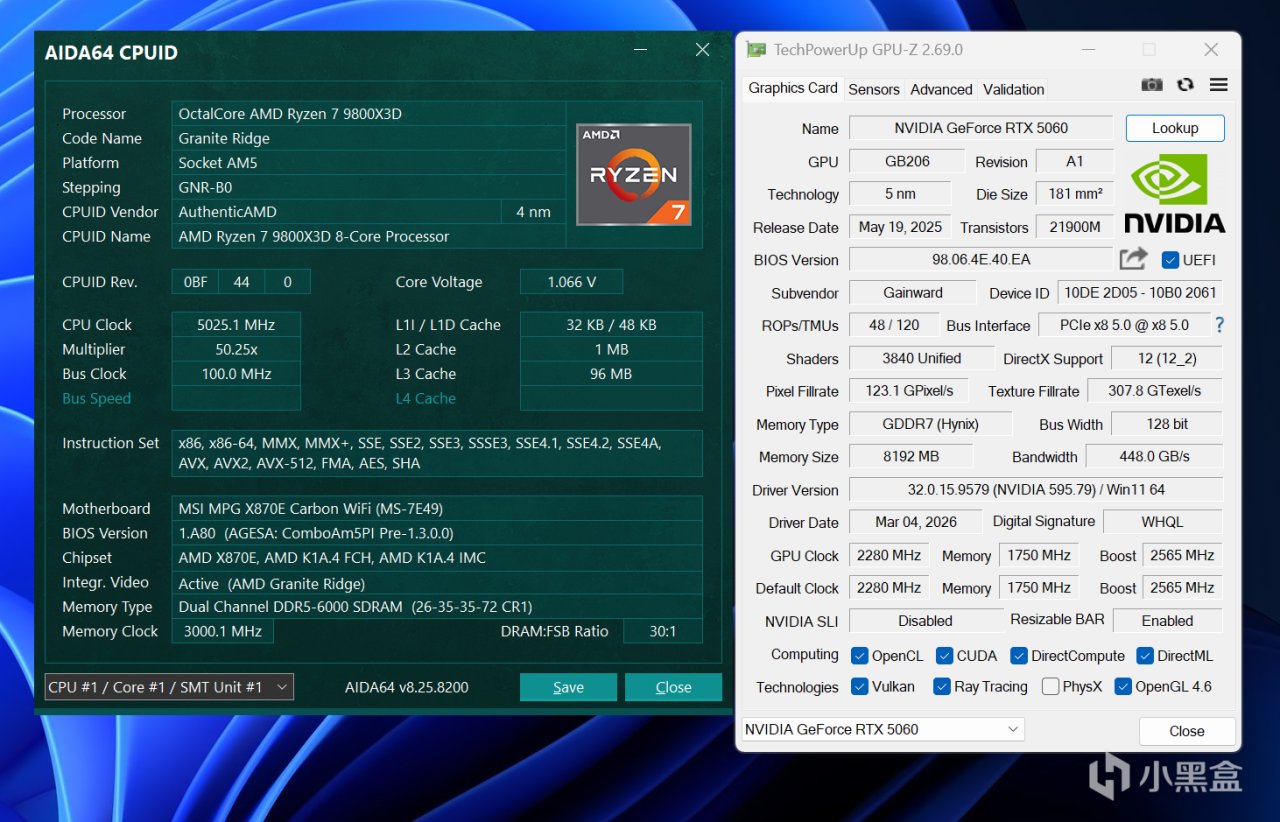This screenshot has height=822, width=1280.
Task: Minimize the AIDA64 CPUID window
Action: [642, 50]
